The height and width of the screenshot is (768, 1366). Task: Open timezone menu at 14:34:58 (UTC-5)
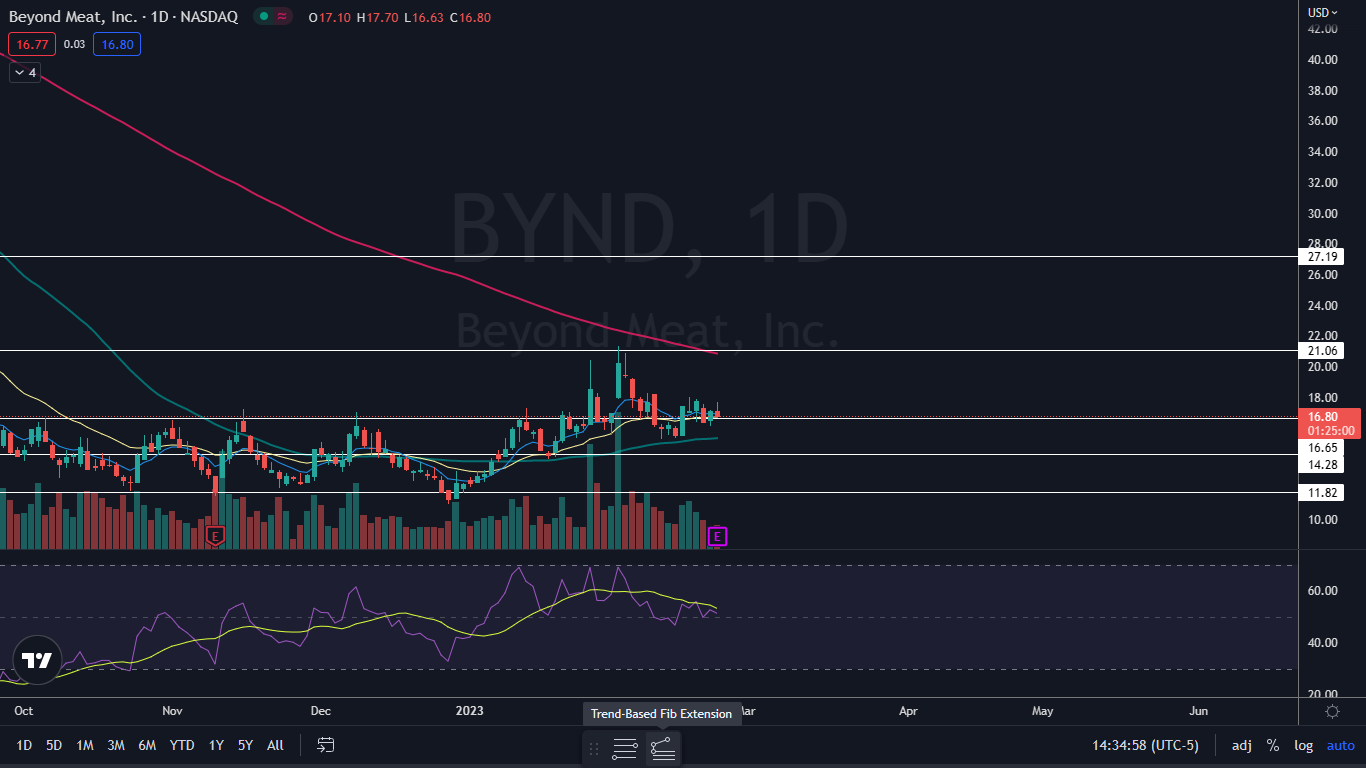point(1146,745)
